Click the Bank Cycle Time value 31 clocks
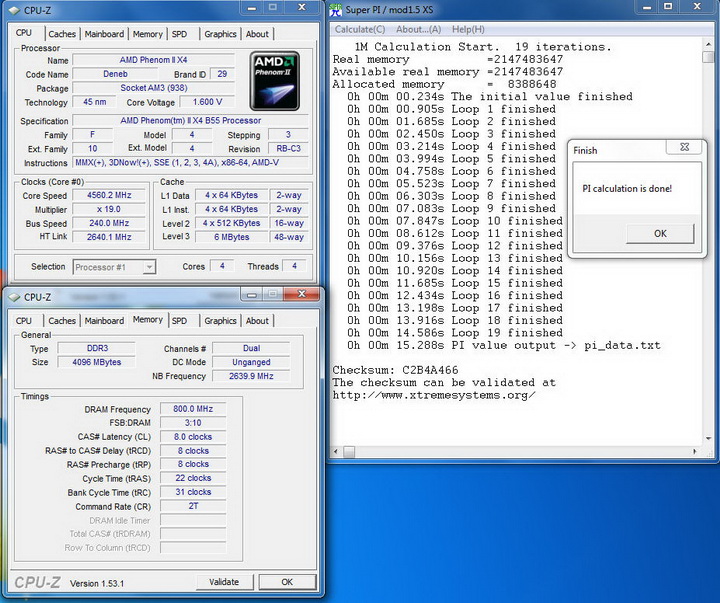Viewport: 720px width, 603px height. [193, 492]
